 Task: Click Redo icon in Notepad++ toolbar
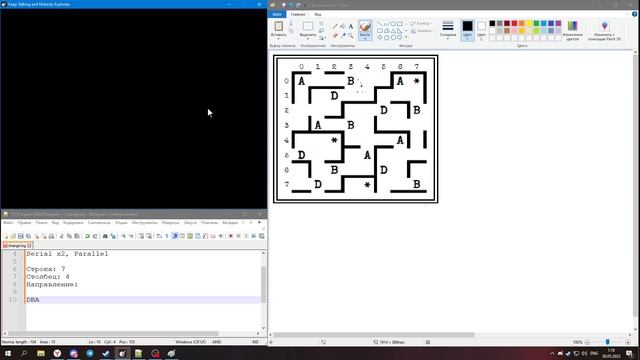coord(95,236)
